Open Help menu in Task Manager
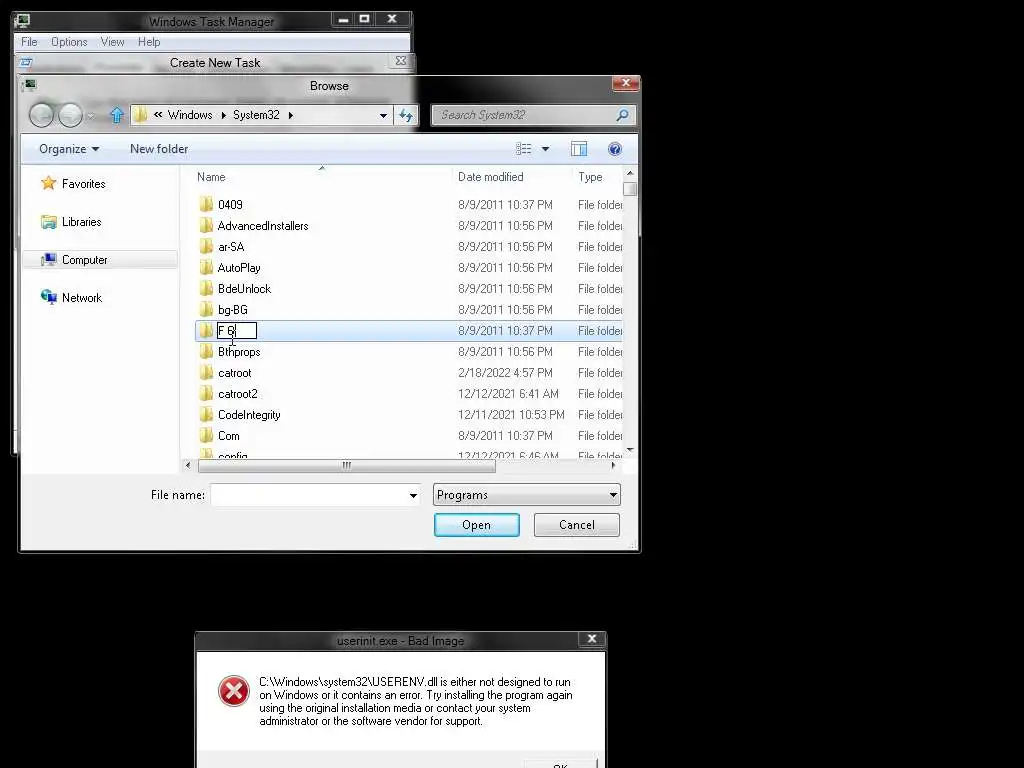Viewport: 1024px width, 768px height. click(x=149, y=42)
